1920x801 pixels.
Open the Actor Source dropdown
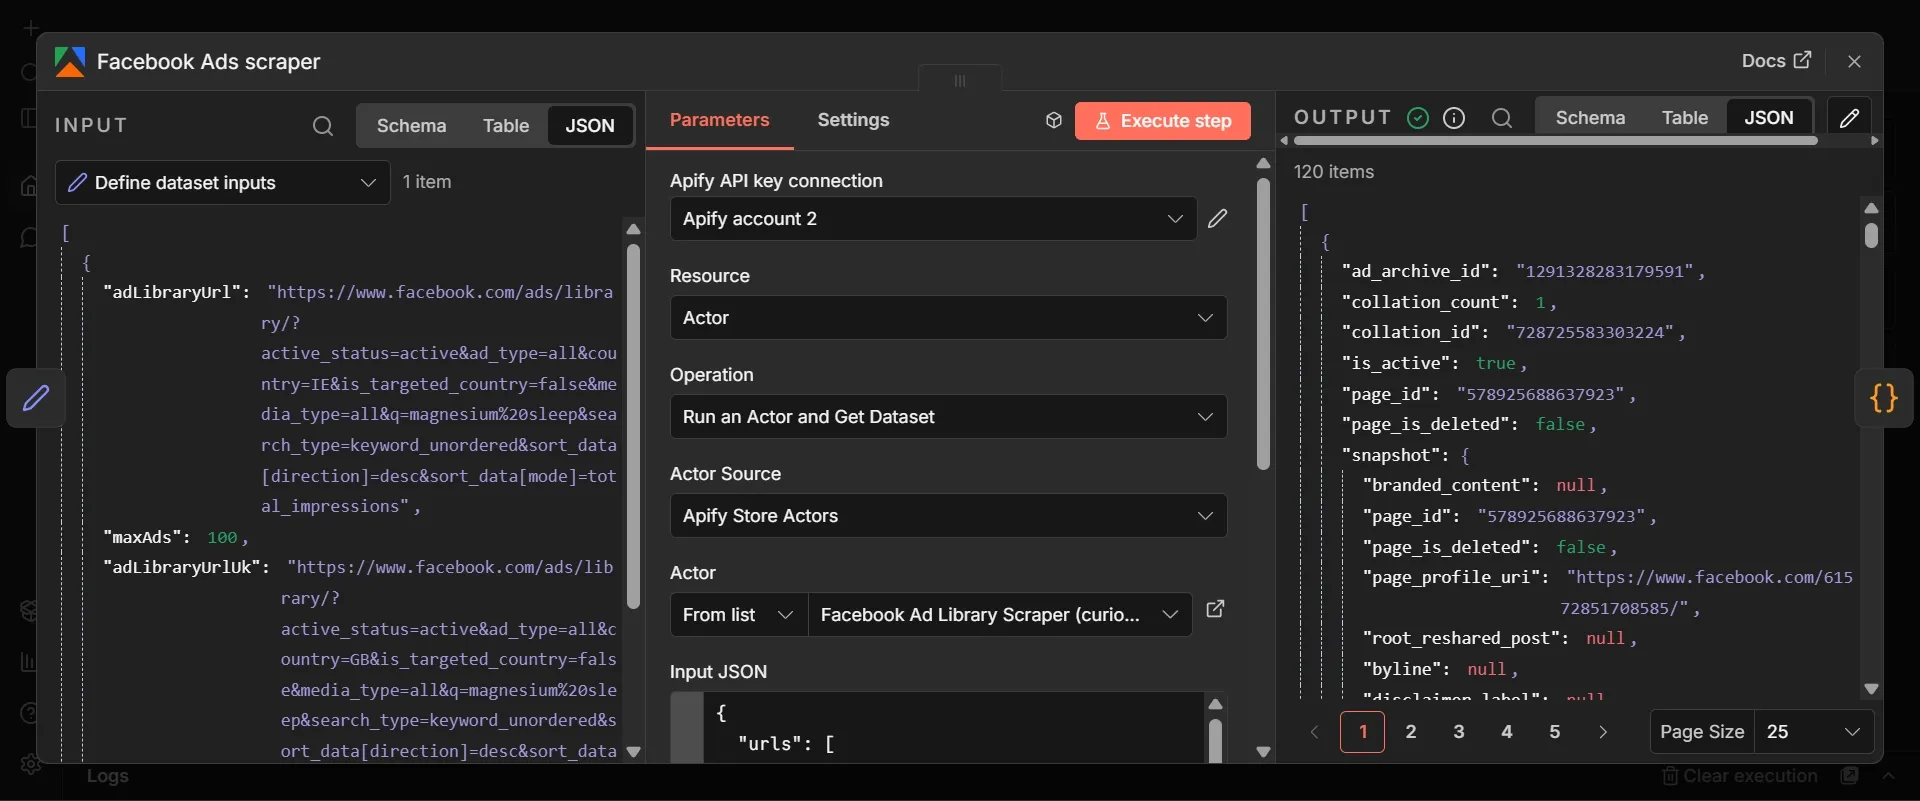(x=948, y=516)
